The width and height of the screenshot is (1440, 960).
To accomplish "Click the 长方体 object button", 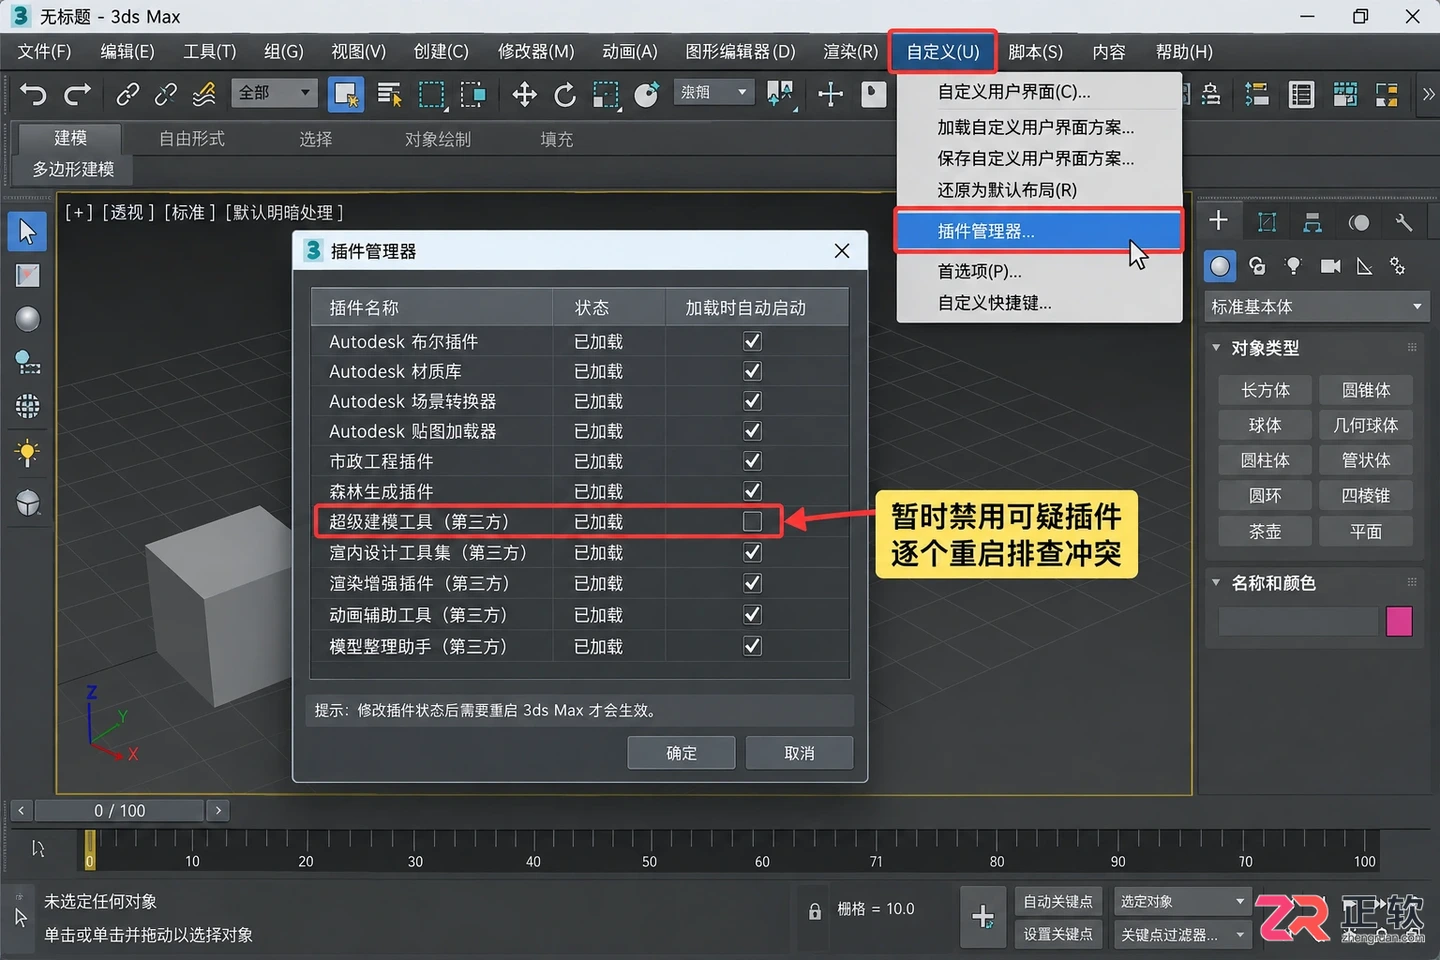I will (x=1265, y=390).
